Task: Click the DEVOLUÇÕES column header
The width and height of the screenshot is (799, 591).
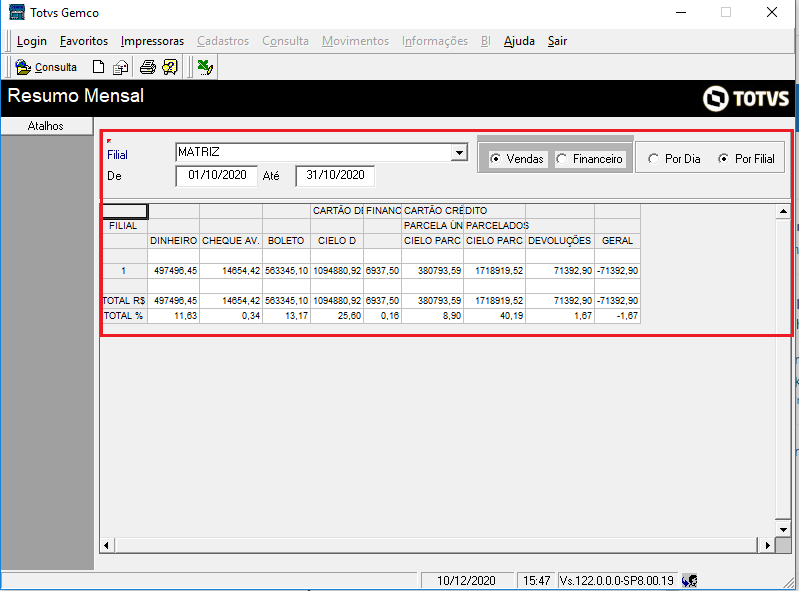Action: (560, 240)
